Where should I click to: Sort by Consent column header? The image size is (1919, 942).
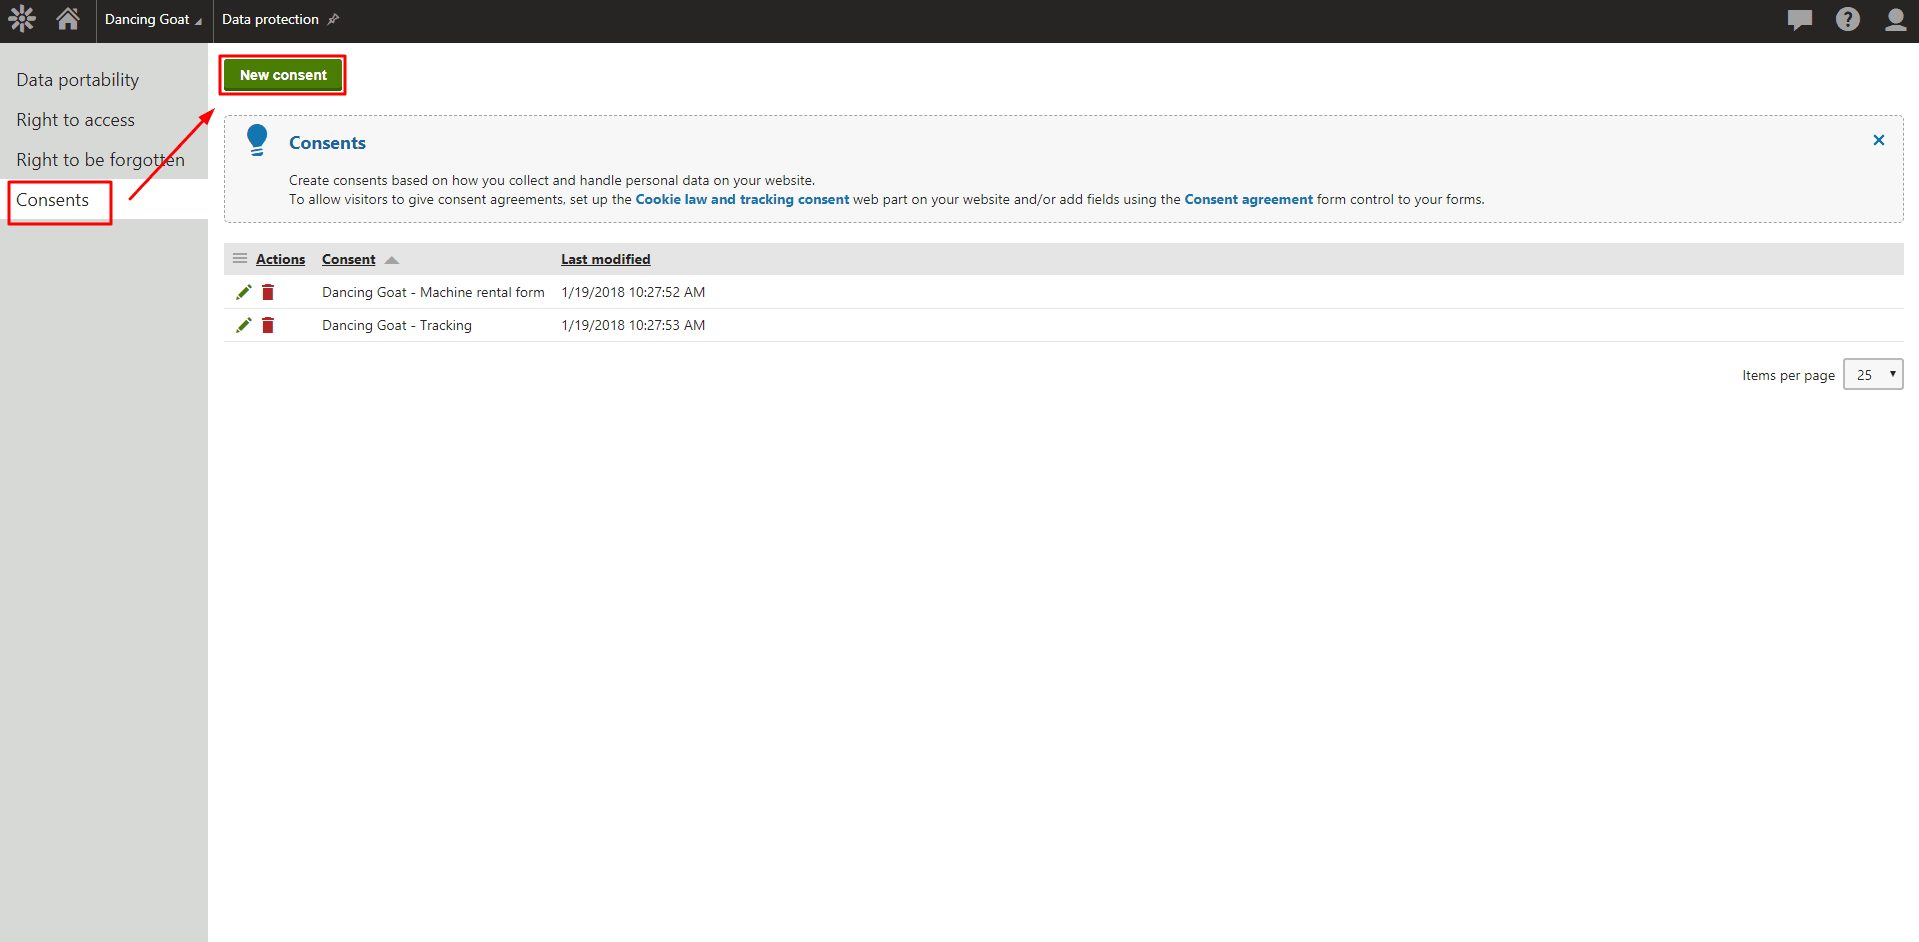[x=348, y=259]
